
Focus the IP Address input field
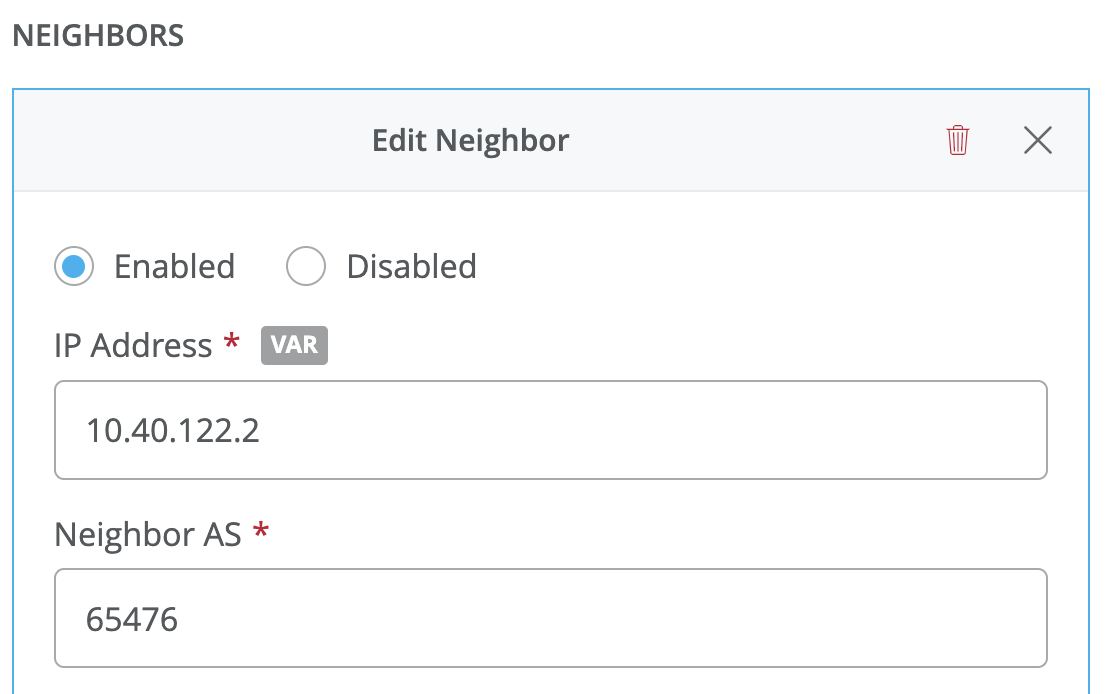(x=550, y=430)
